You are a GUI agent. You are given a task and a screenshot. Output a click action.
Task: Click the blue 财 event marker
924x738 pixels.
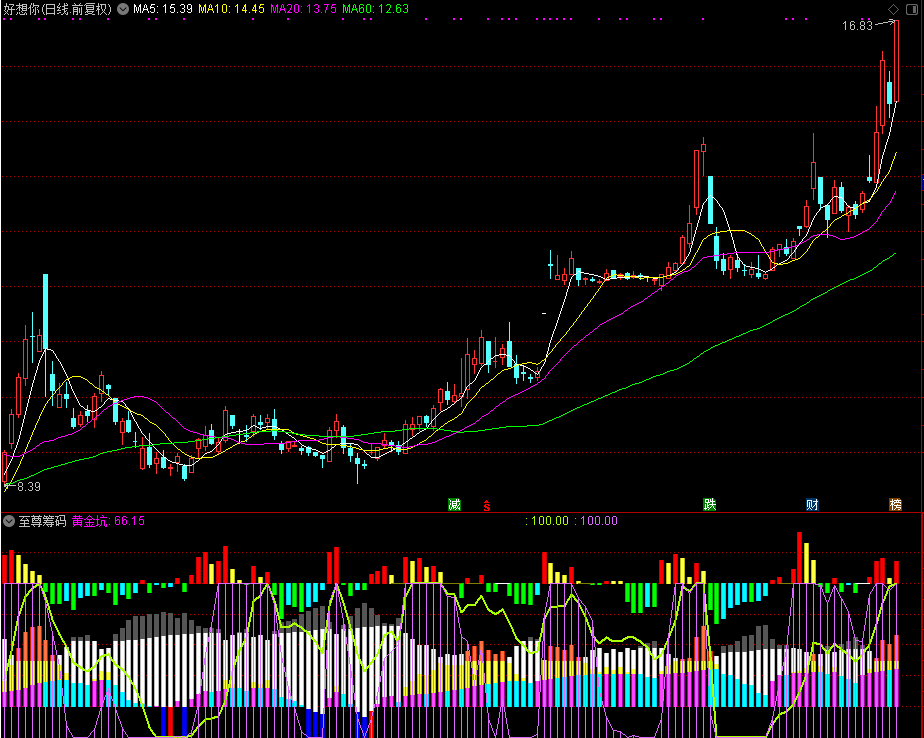point(812,504)
